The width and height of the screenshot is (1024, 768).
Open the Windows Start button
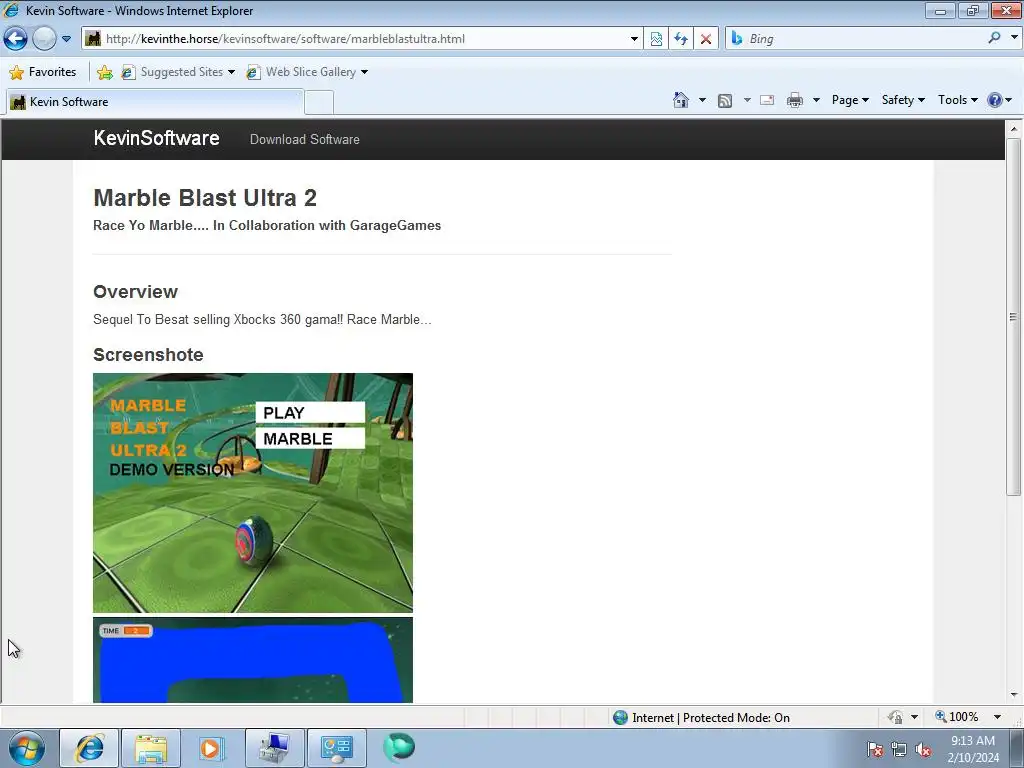[26, 748]
